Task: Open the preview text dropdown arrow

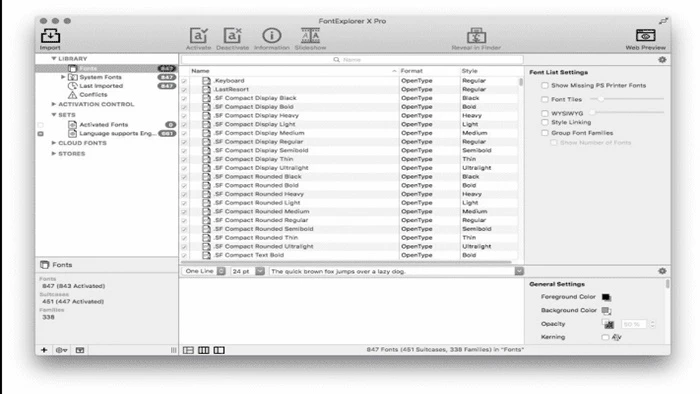Action: point(519,271)
